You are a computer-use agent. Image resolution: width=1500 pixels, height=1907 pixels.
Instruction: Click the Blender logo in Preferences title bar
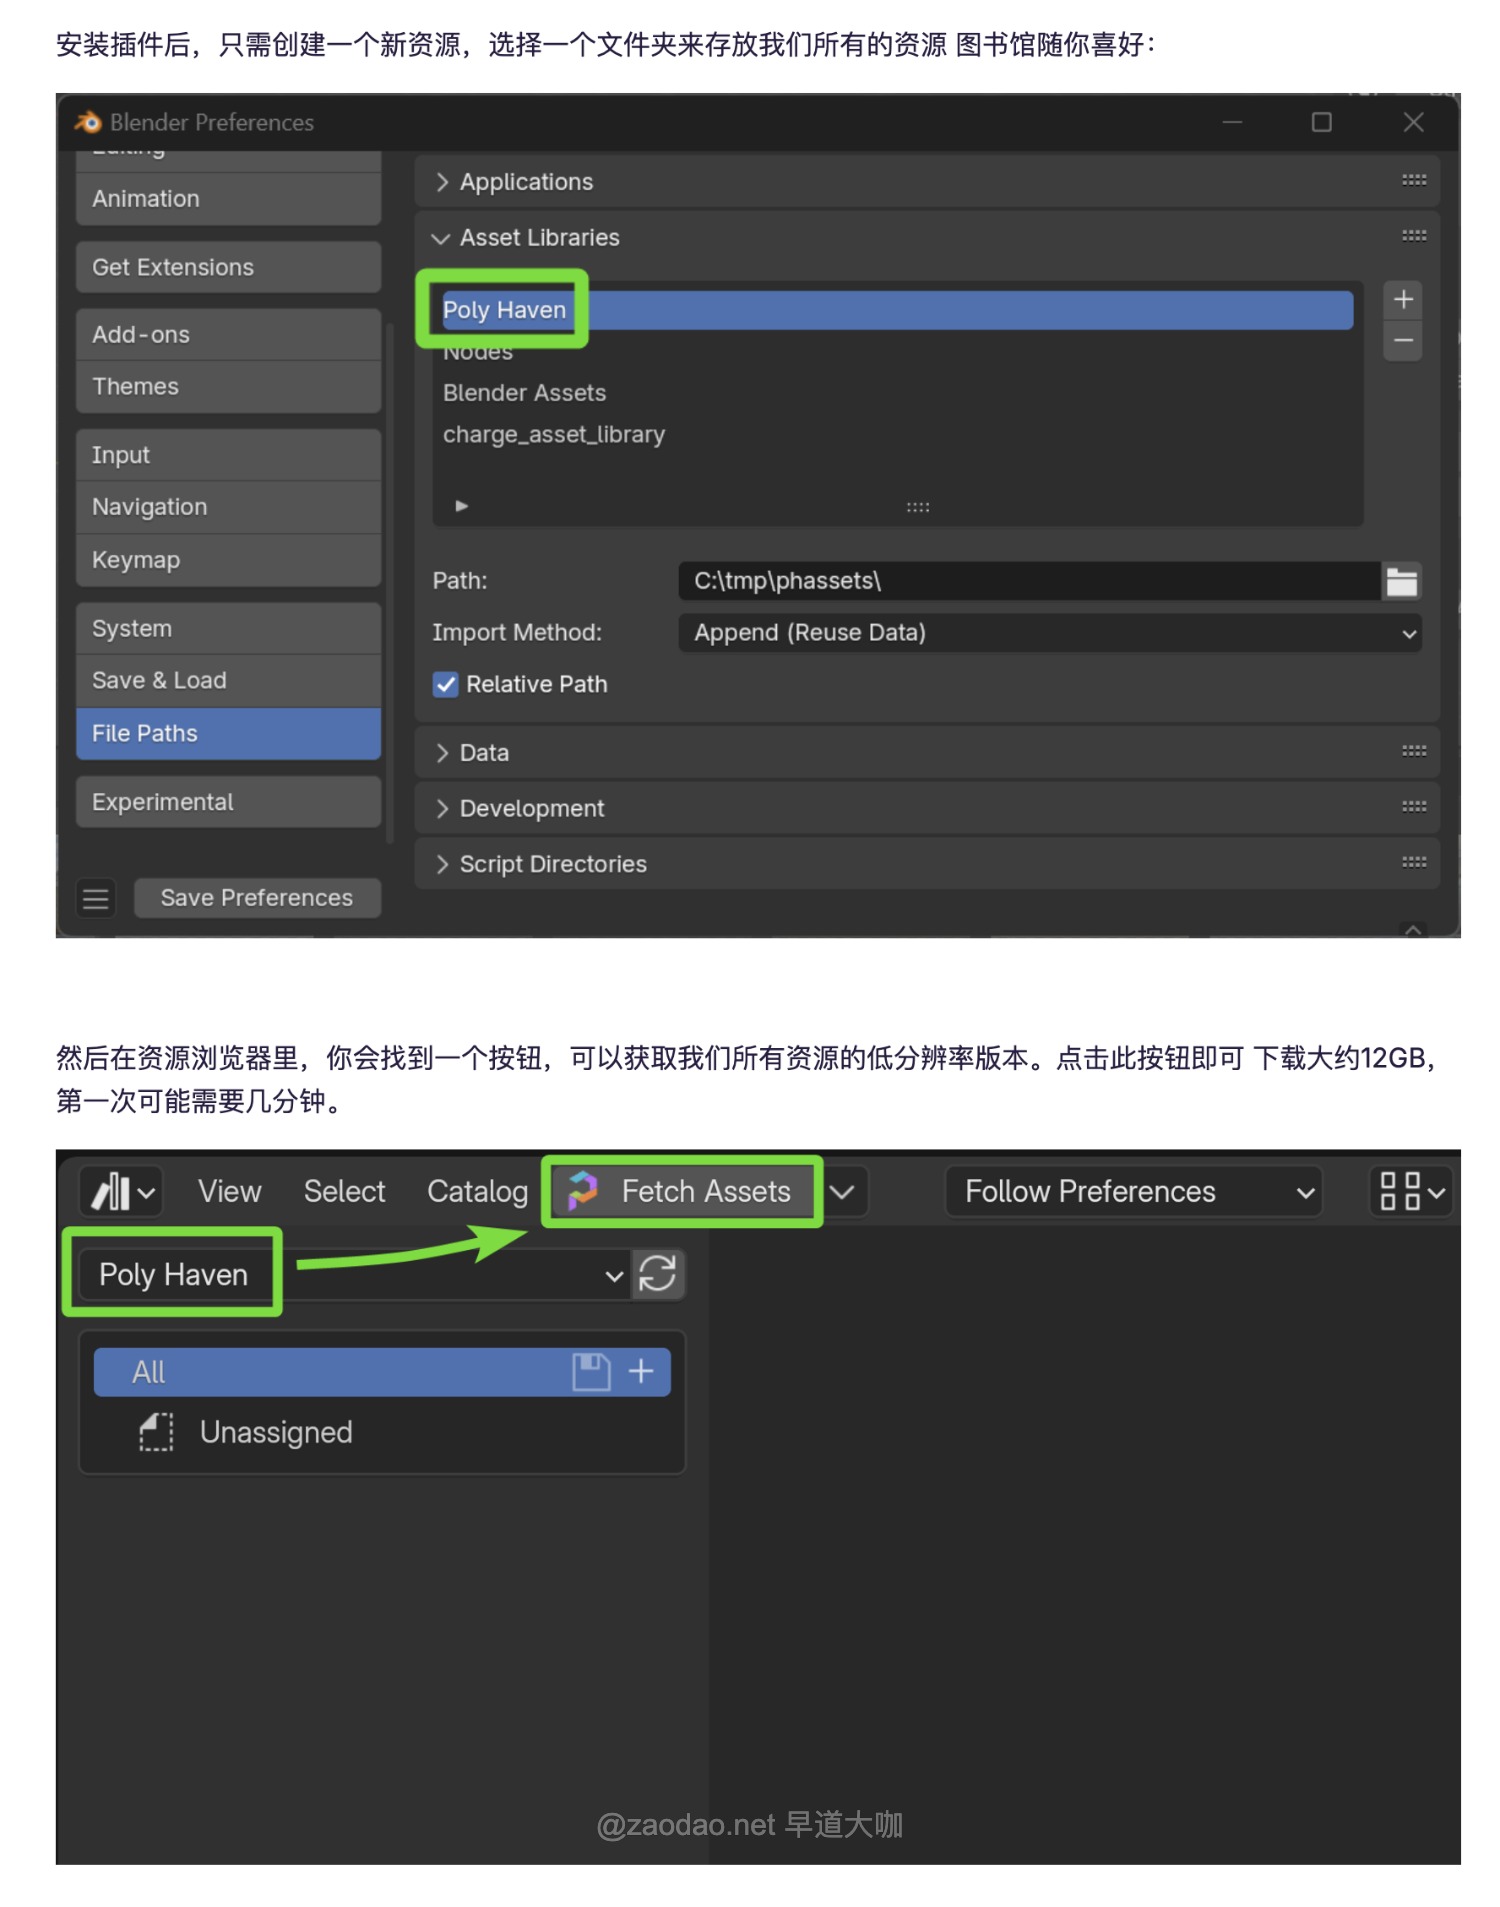[x=88, y=122]
